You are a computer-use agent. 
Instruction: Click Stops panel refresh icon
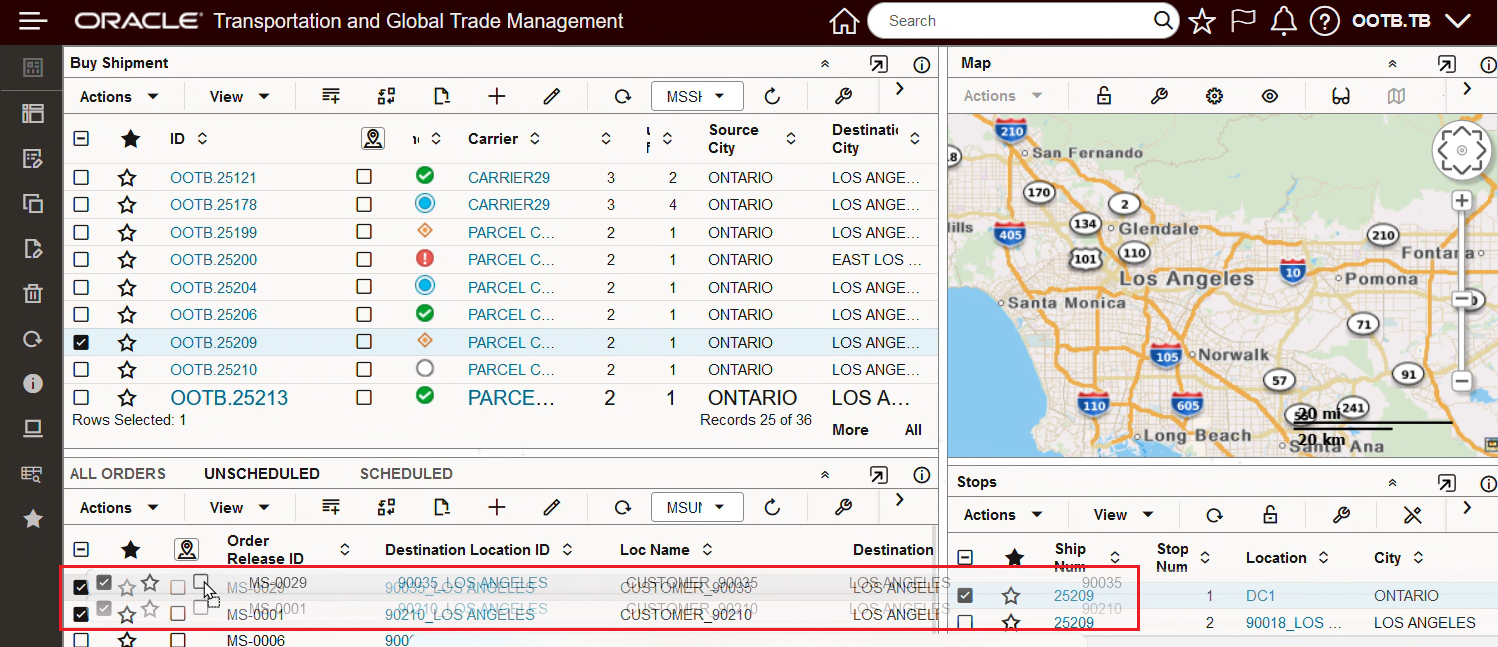pyautogui.click(x=1214, y=515)
